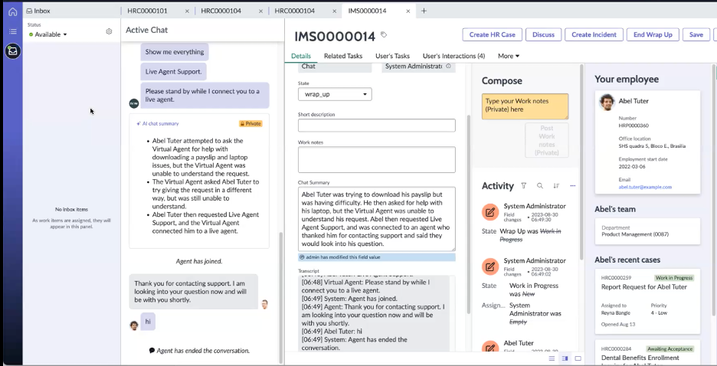Open a new tab with plus icon
This screenshot has width=717, height=366.
coord(424,11)
